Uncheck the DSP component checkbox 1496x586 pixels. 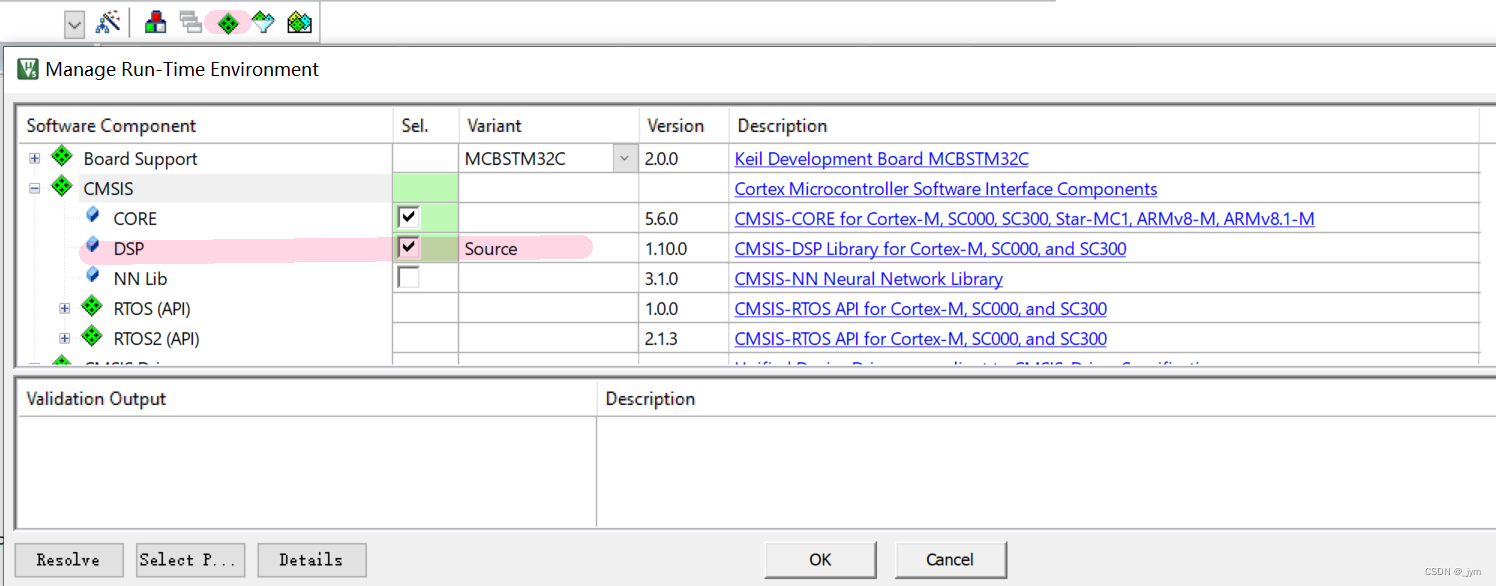(408, 247)
